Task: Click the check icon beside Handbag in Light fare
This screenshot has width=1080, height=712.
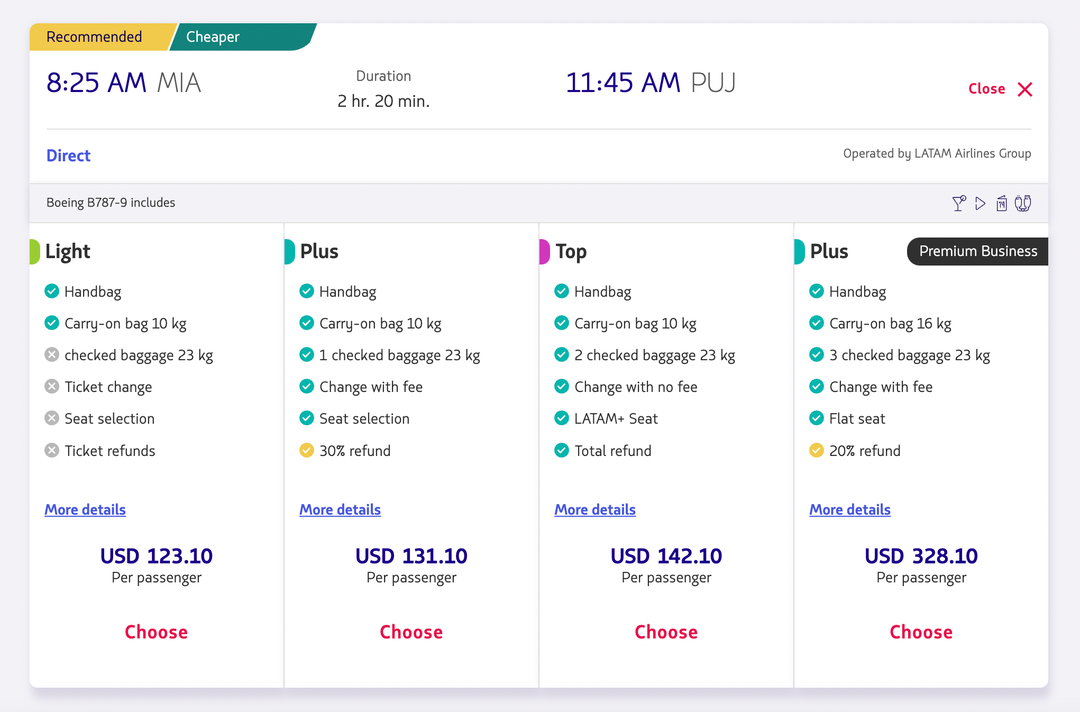Action: coord(50,291)
